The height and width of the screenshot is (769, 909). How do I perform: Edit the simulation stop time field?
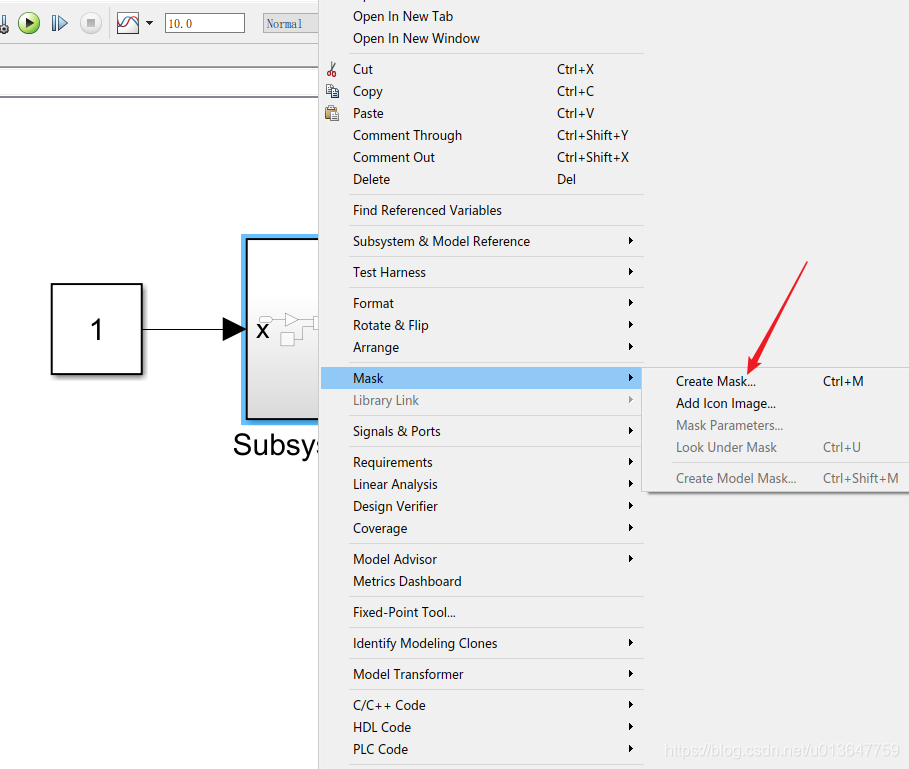click(x=205, y=23)
